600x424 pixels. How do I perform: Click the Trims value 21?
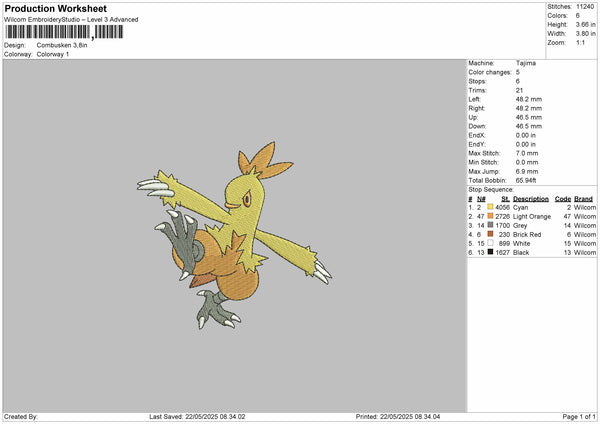(519, 90)
